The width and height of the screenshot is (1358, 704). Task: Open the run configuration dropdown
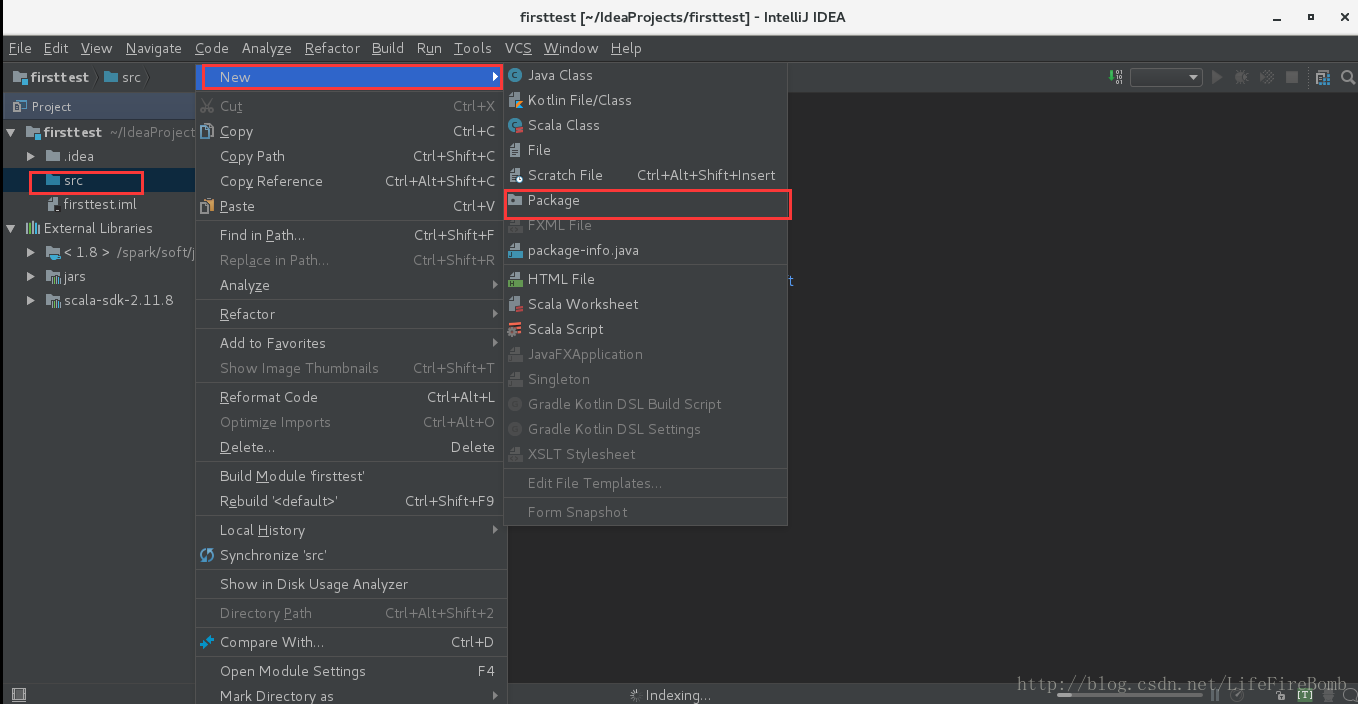(1166, 77)
